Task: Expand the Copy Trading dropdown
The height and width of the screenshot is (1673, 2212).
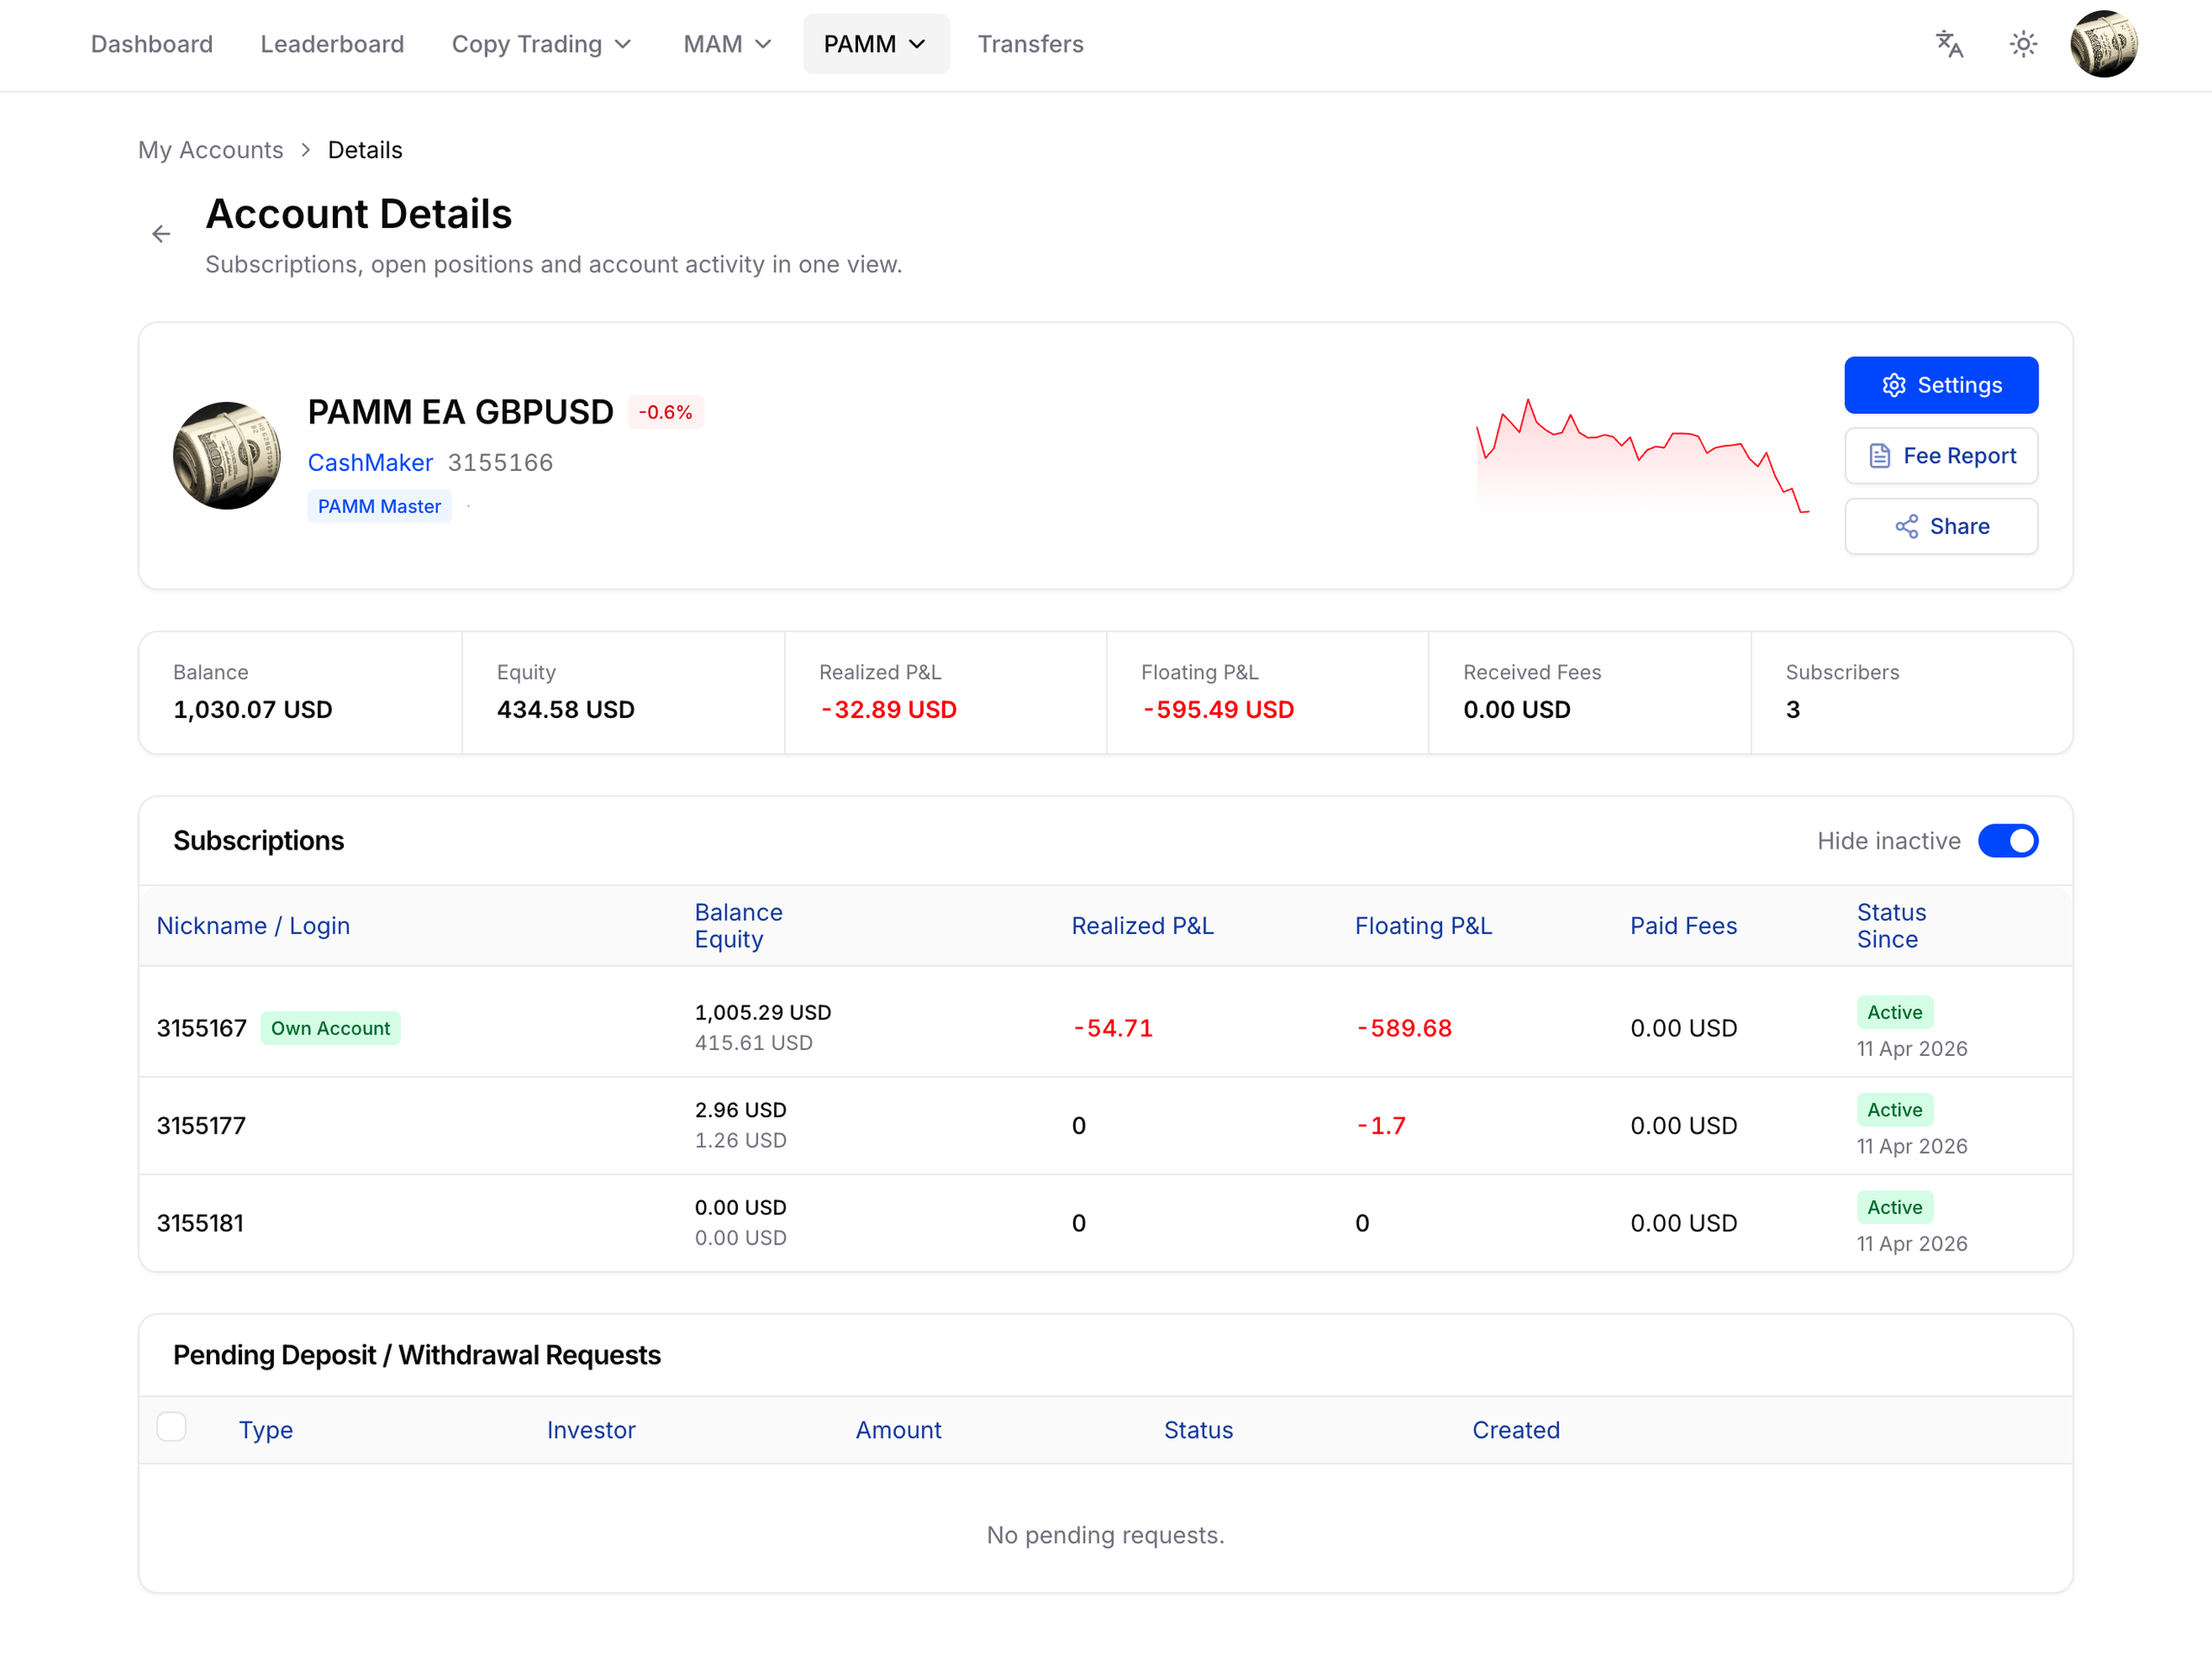Action: (542, 44)
